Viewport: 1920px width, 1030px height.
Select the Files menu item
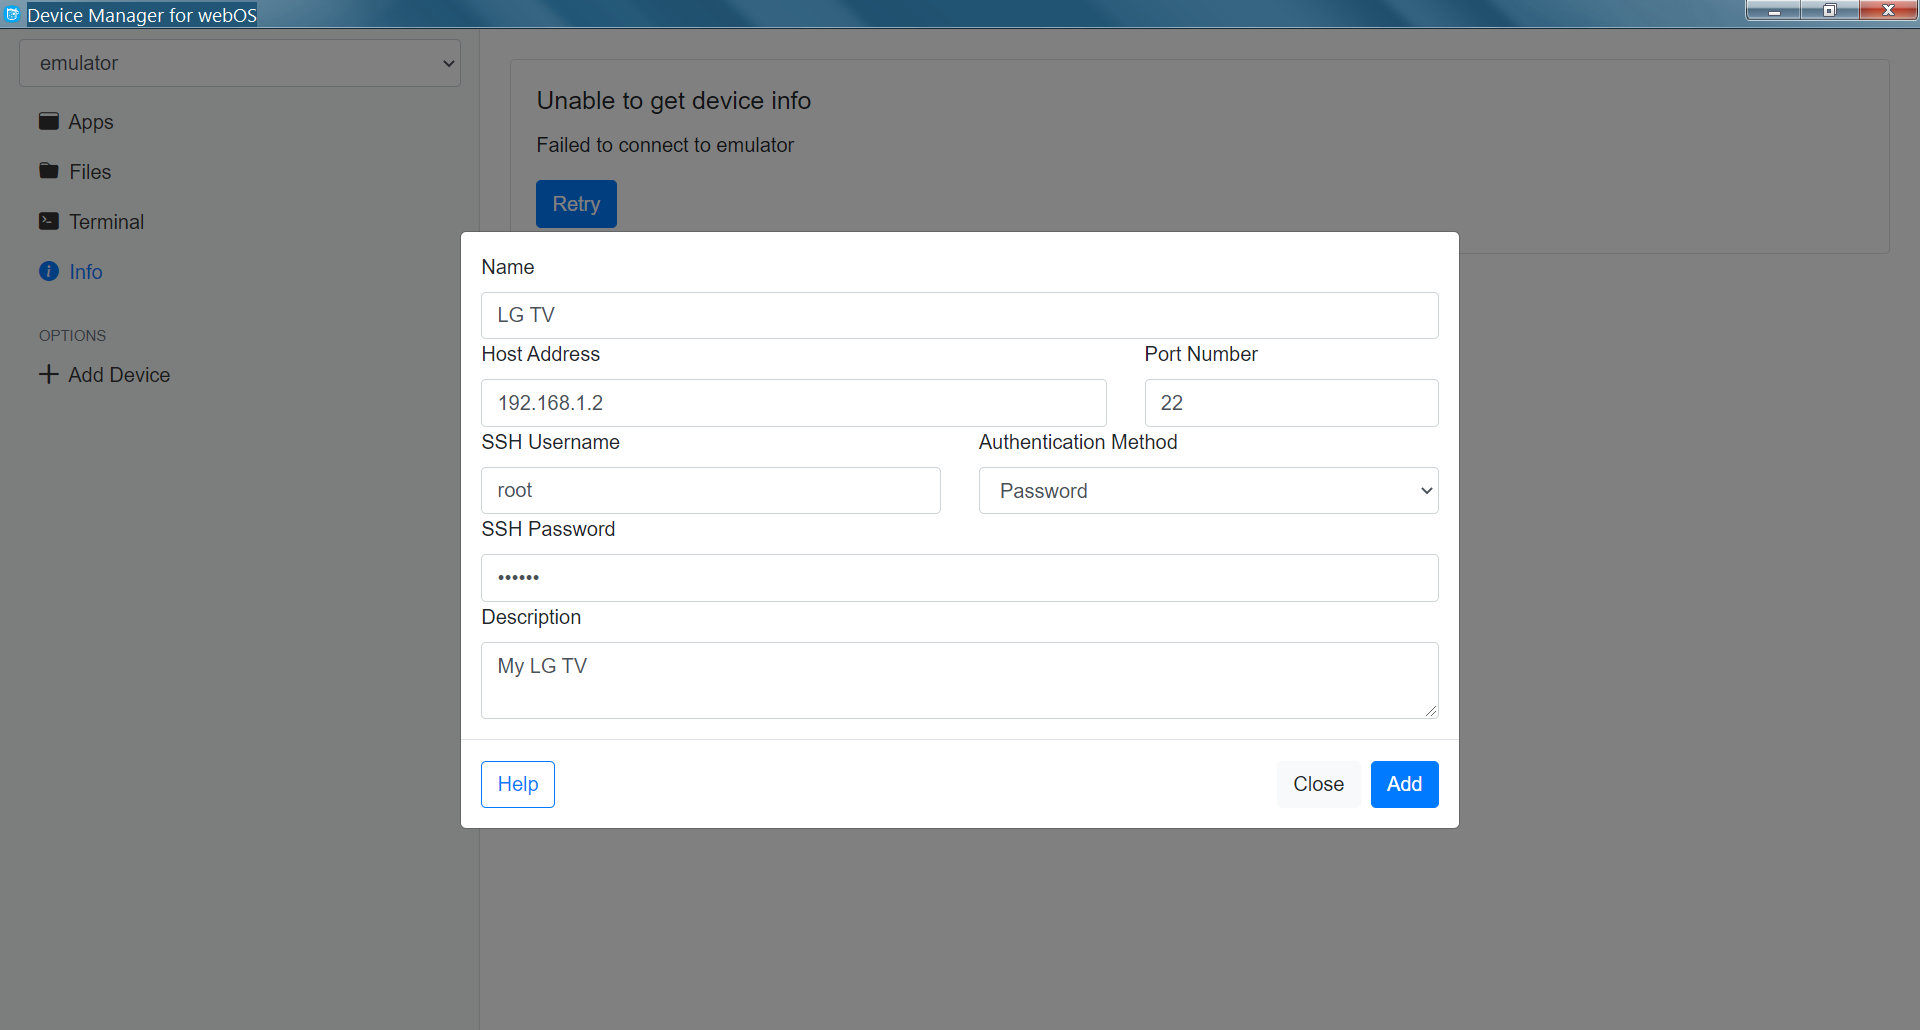pyautogui.click(x=90, y=172)
